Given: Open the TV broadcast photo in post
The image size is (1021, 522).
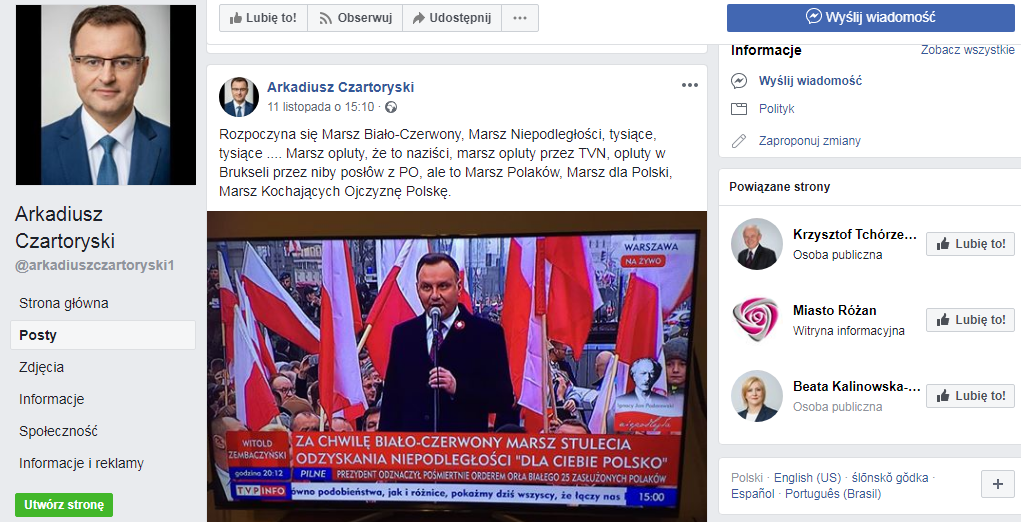Looking at the screenshot, I should pos(457,366).
